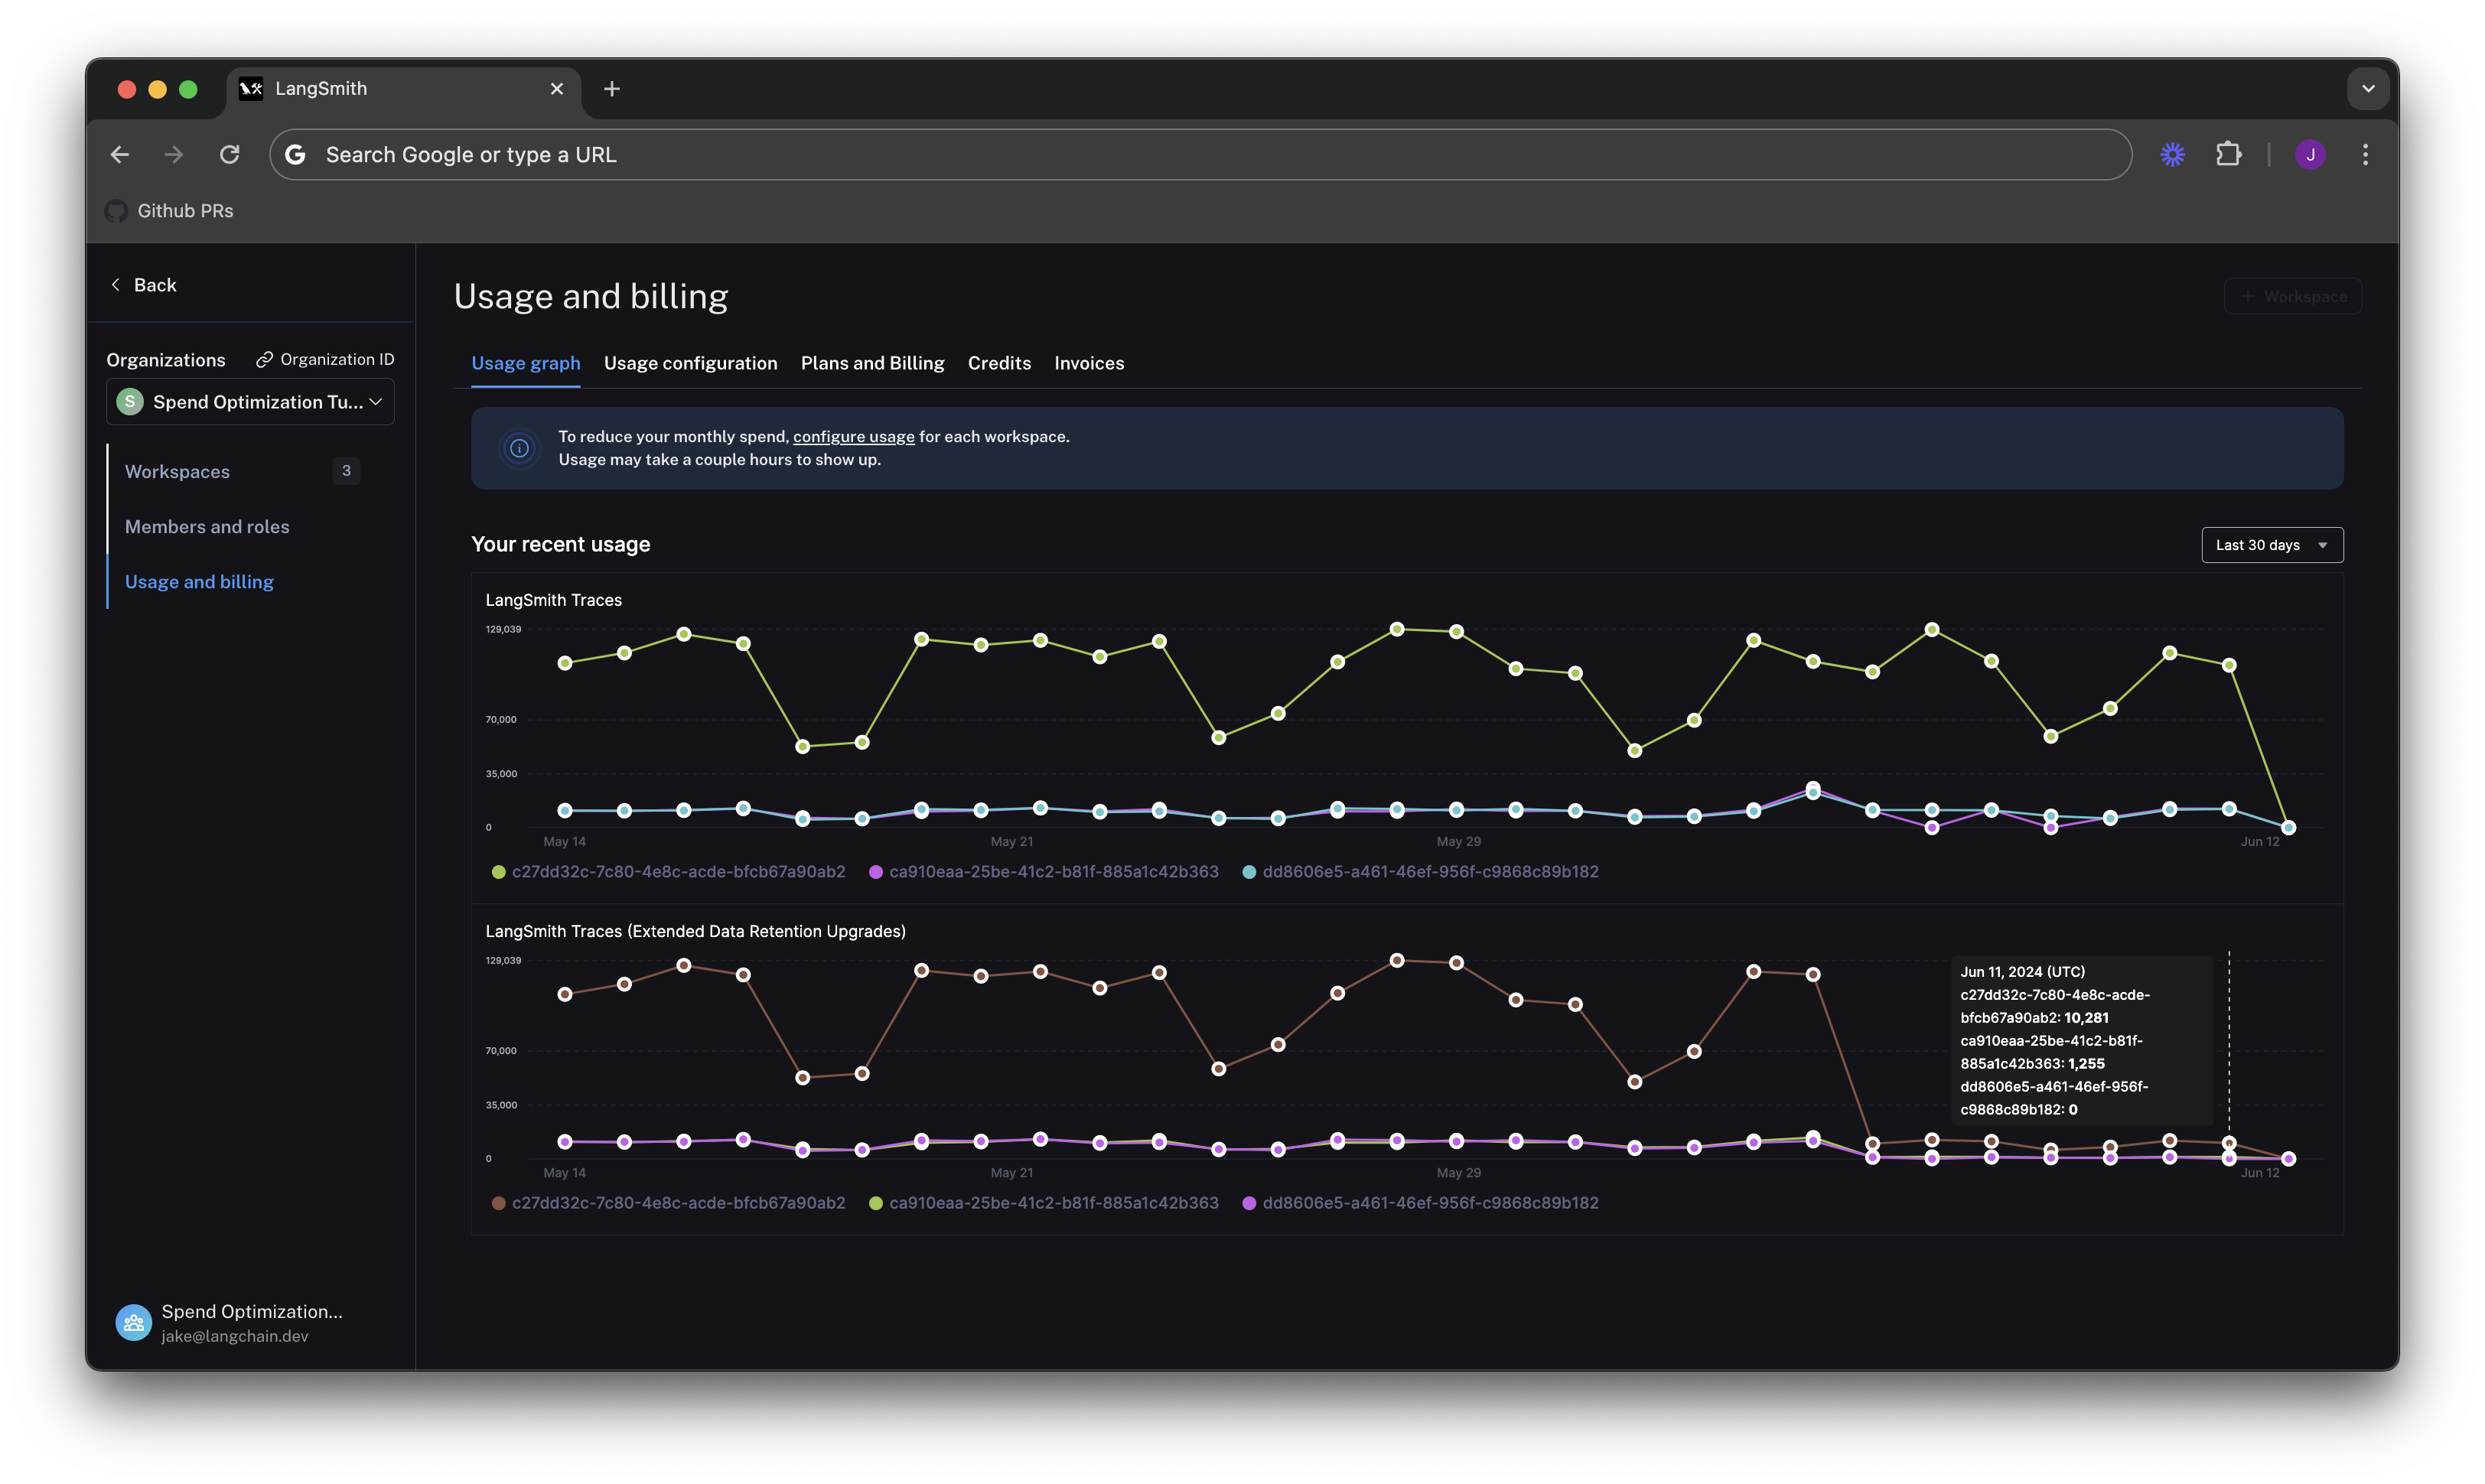Click the browser back arrow icon

tap(120, 154)
